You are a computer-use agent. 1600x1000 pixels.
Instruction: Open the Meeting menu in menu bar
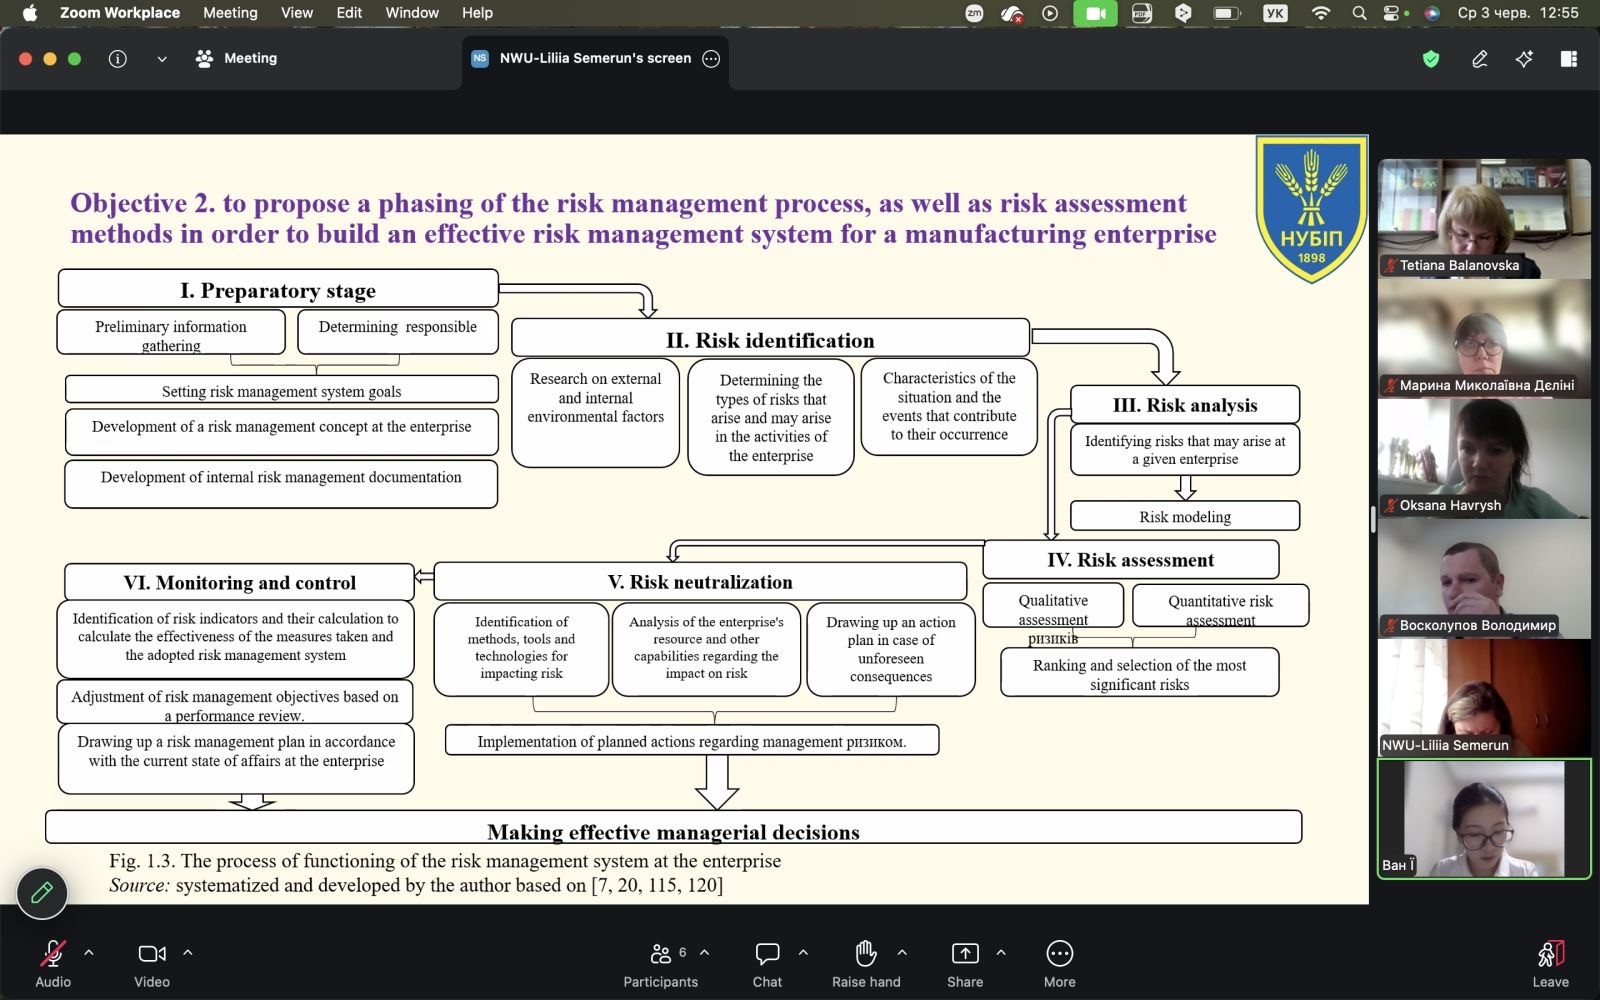click(230, 13)
